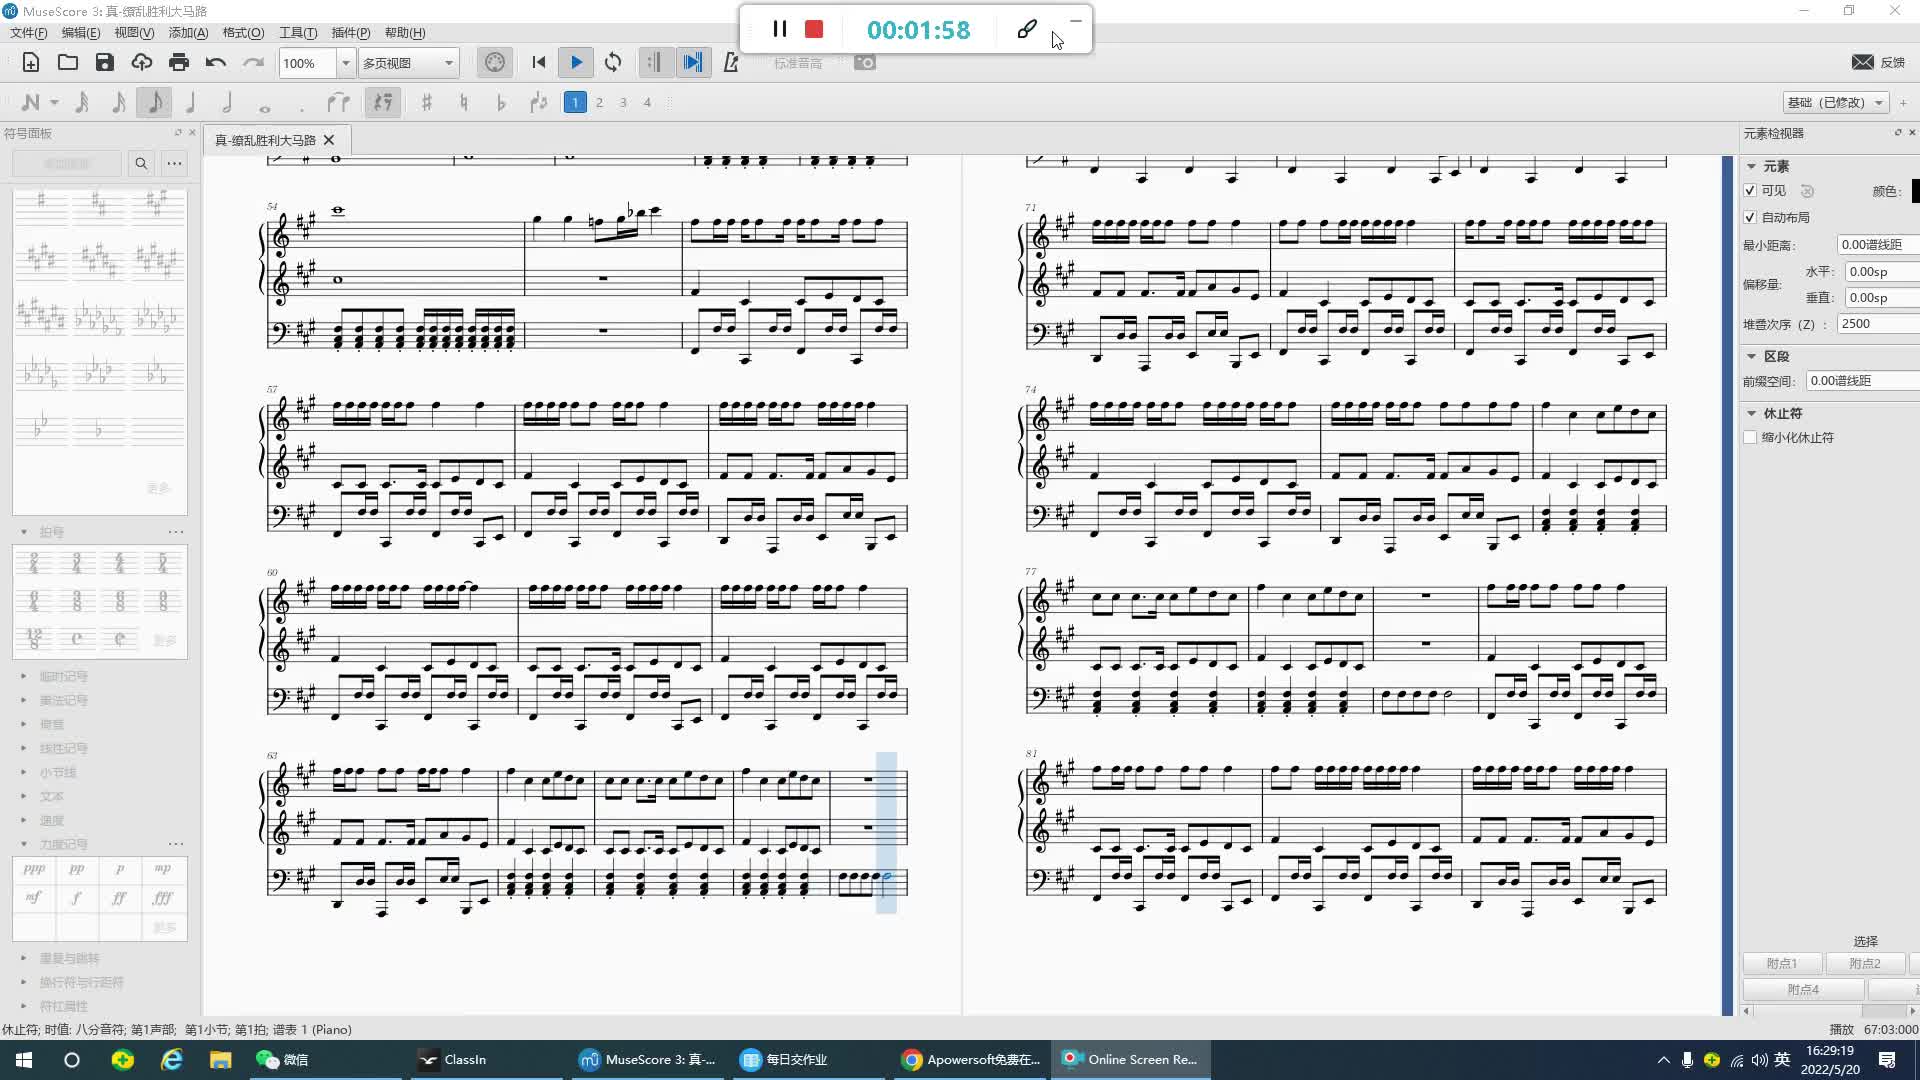Toggle the metronome

pos(731,62)
